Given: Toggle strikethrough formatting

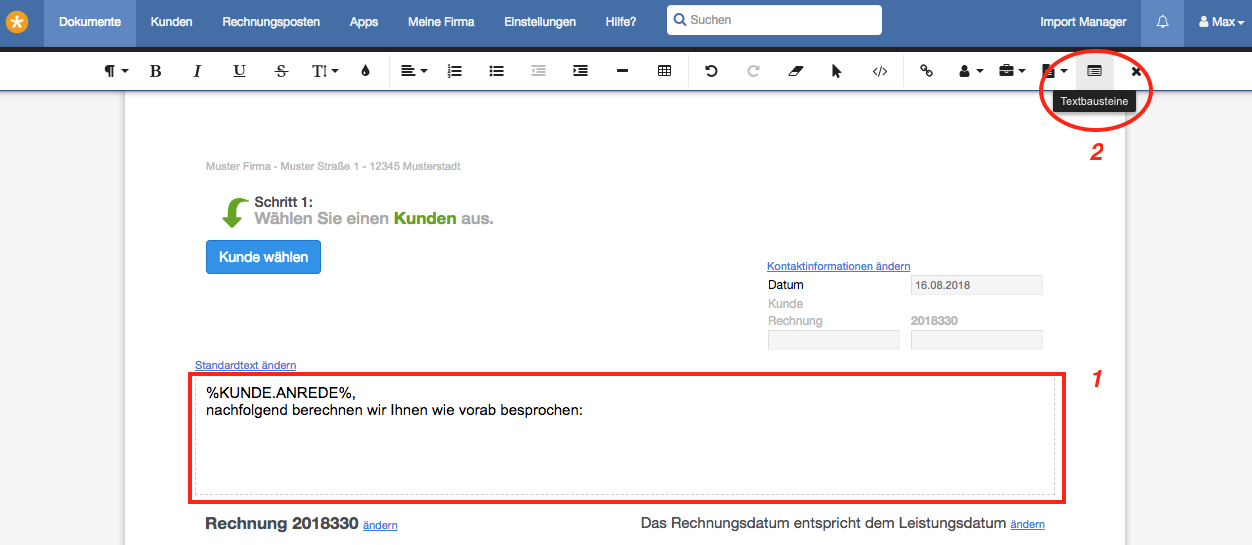Looking at the screenshot, I should (281, 71).
